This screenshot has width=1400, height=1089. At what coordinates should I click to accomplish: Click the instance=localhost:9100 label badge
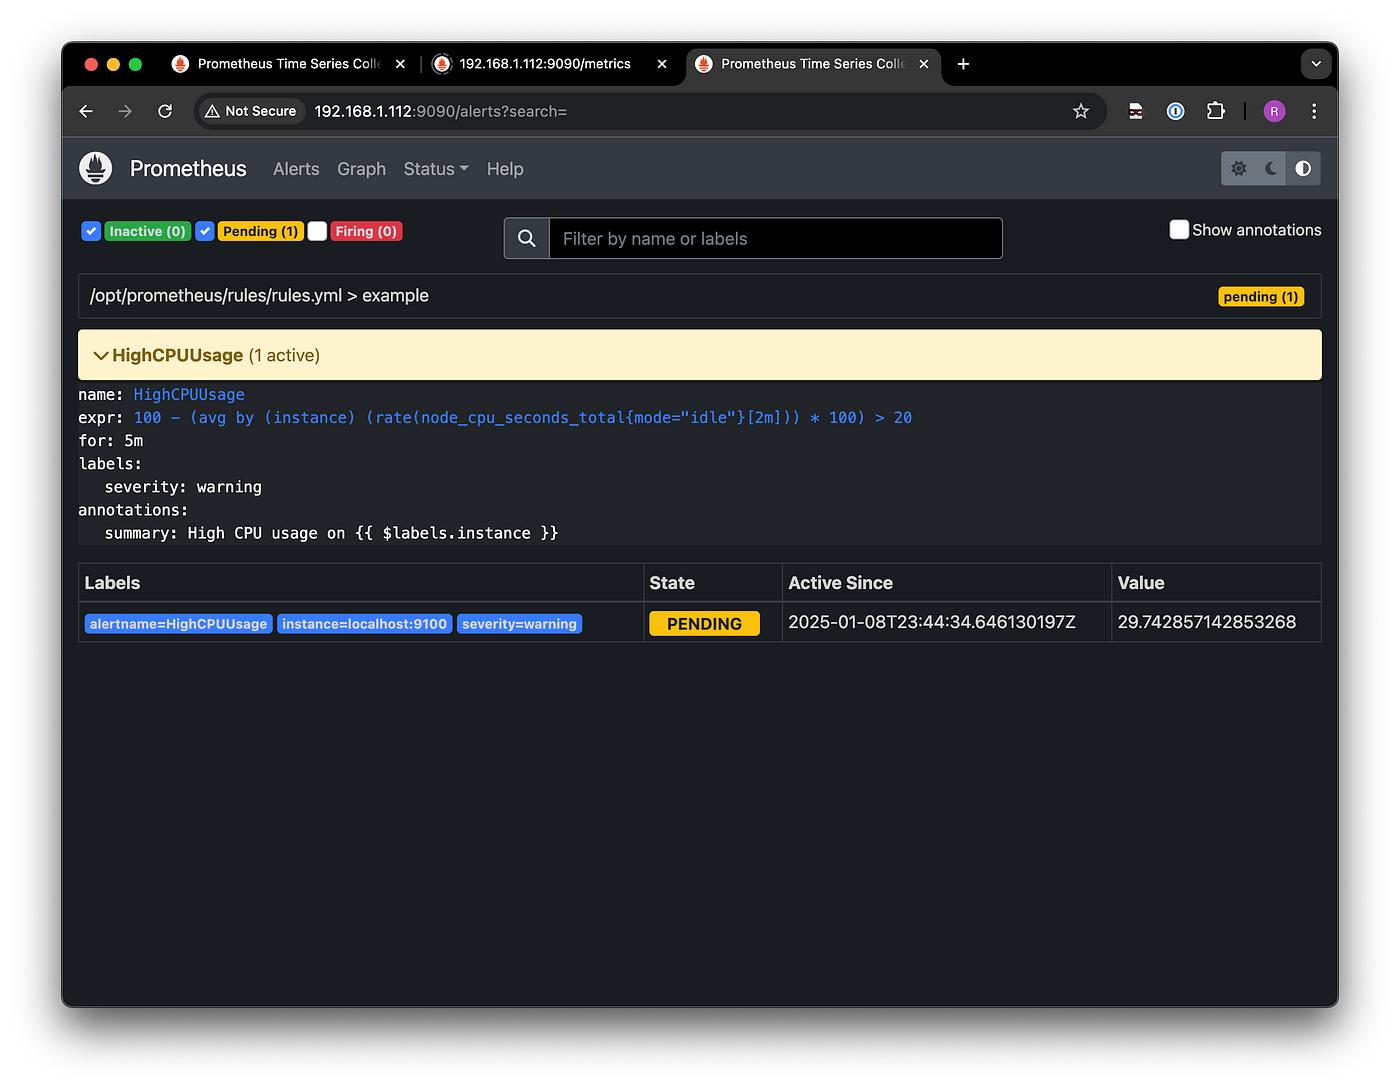point(364,624)
